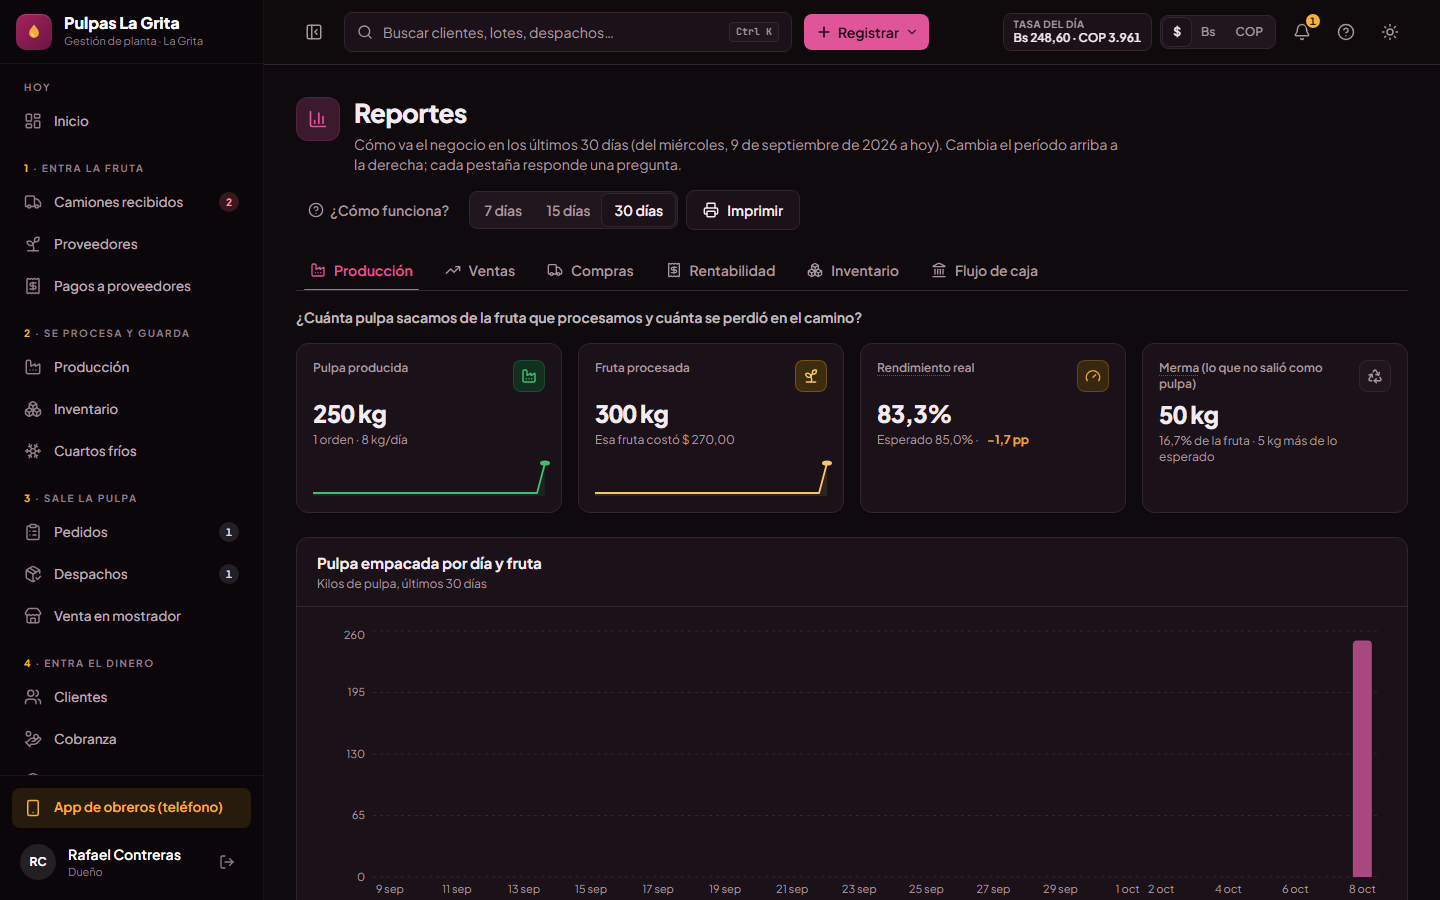This screenshot has width=1440, height=900.
Task: Switch to Flujo de caja tab
Action: (985, 271)
